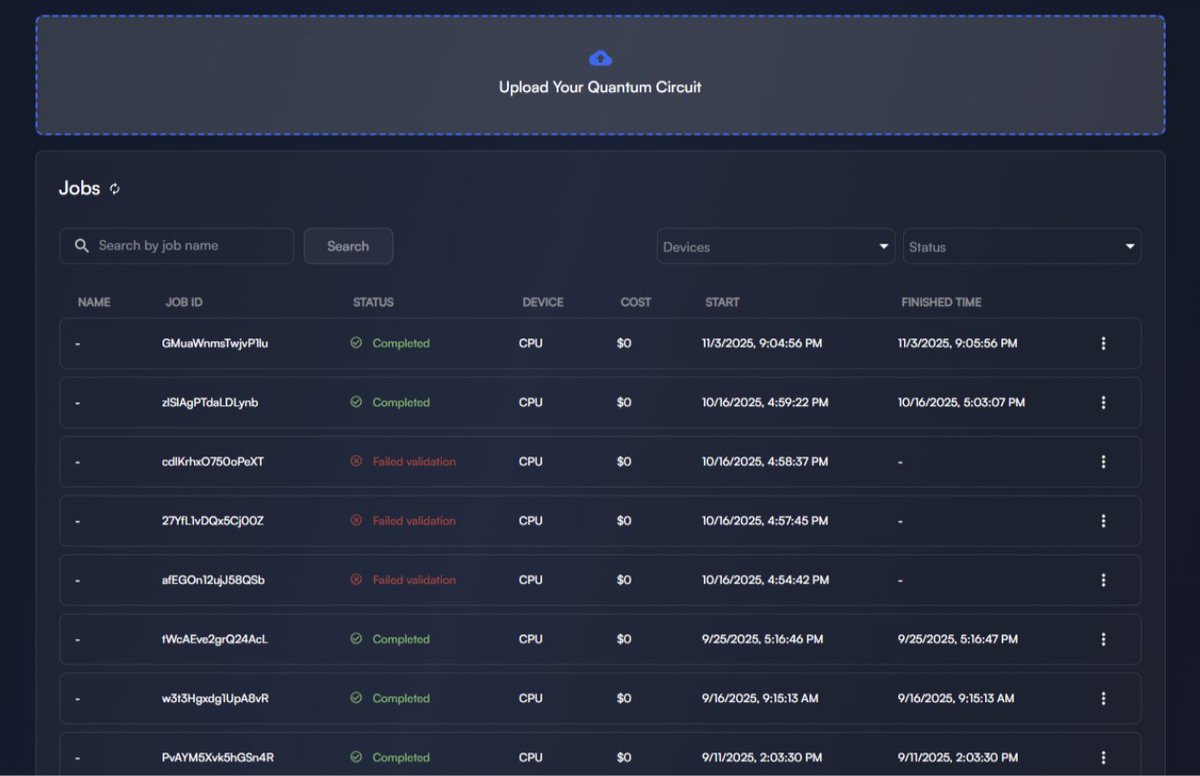
Task: Click the FINISHED TIME column header
Action: coord(941,302)
